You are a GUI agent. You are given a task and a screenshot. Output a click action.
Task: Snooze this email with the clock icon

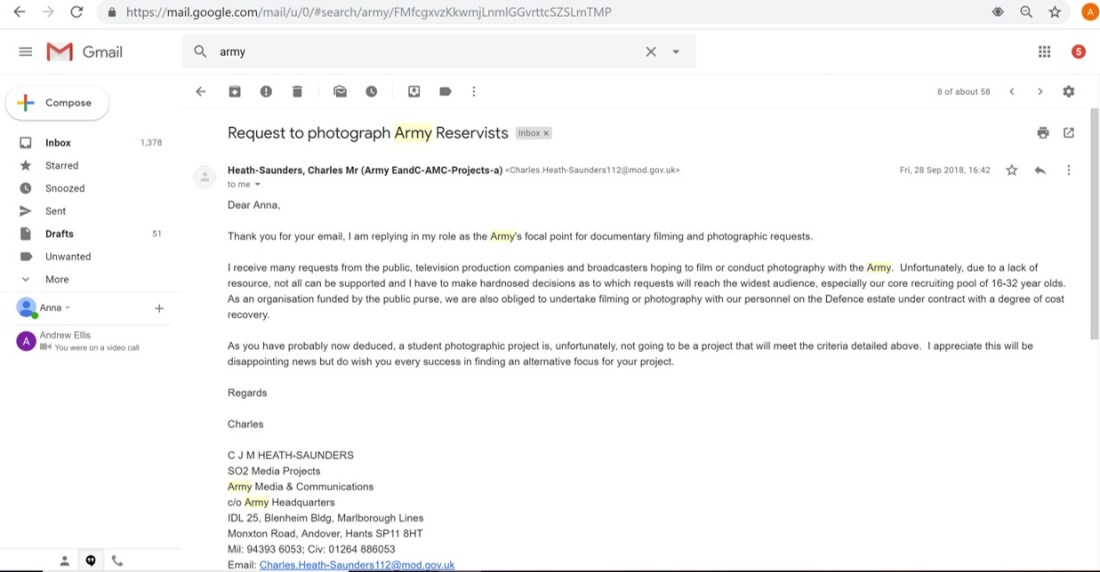click(x=371, y=91)
